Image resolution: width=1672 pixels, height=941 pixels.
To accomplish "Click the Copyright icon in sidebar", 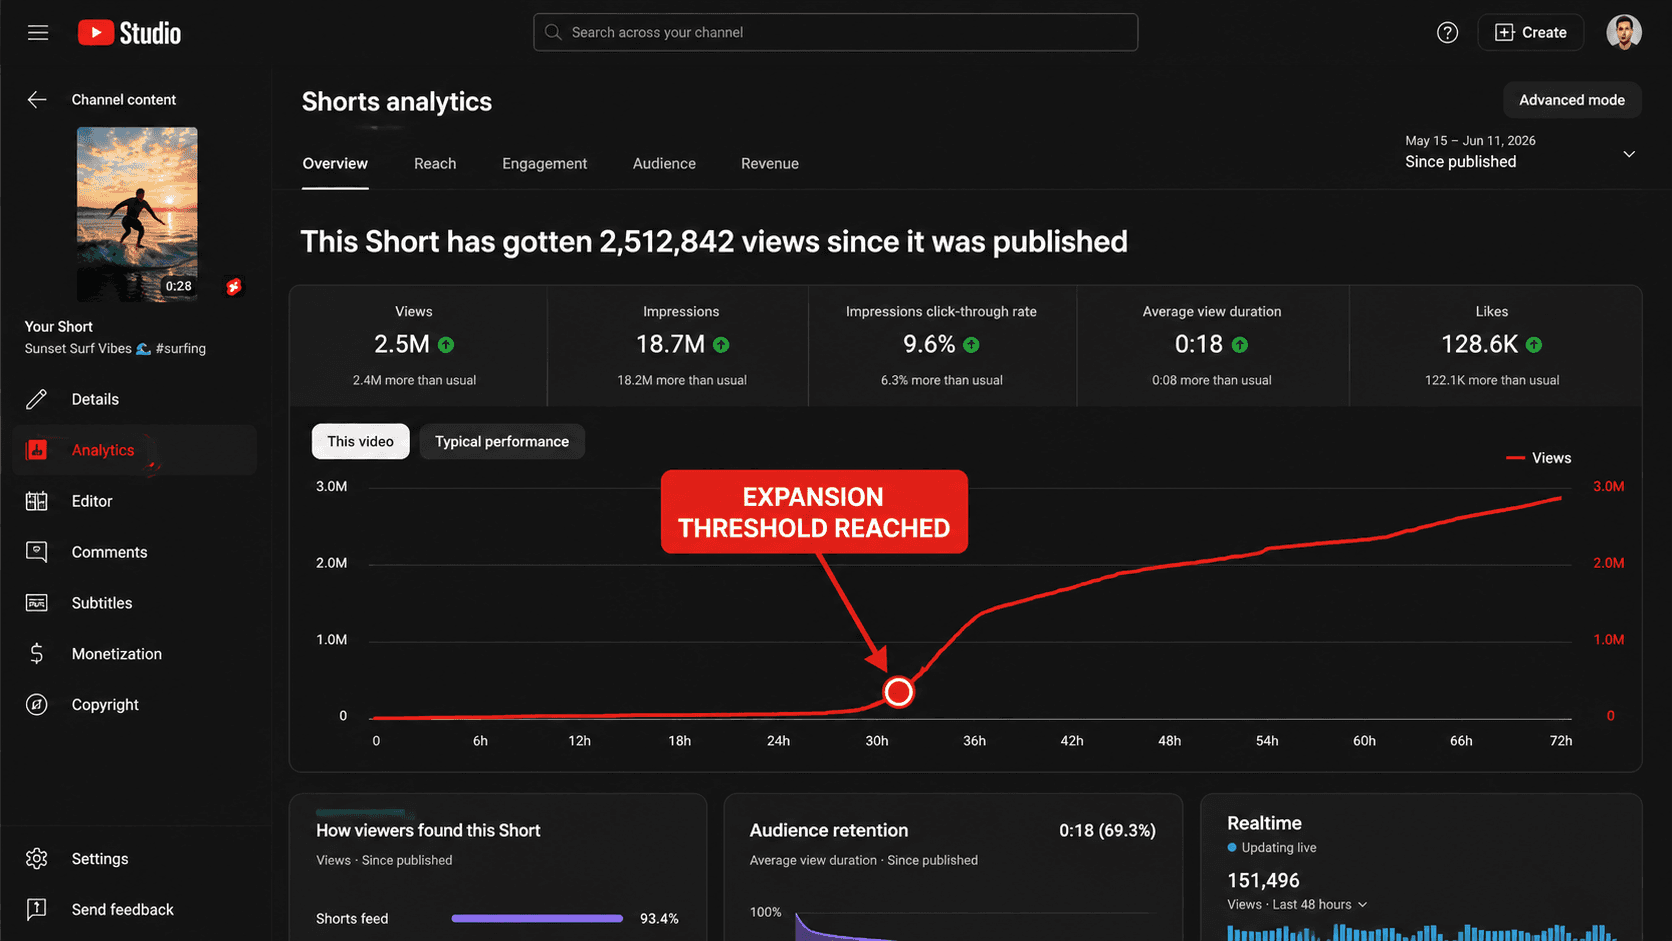I will pyautogui.click(x=37, y=705).
